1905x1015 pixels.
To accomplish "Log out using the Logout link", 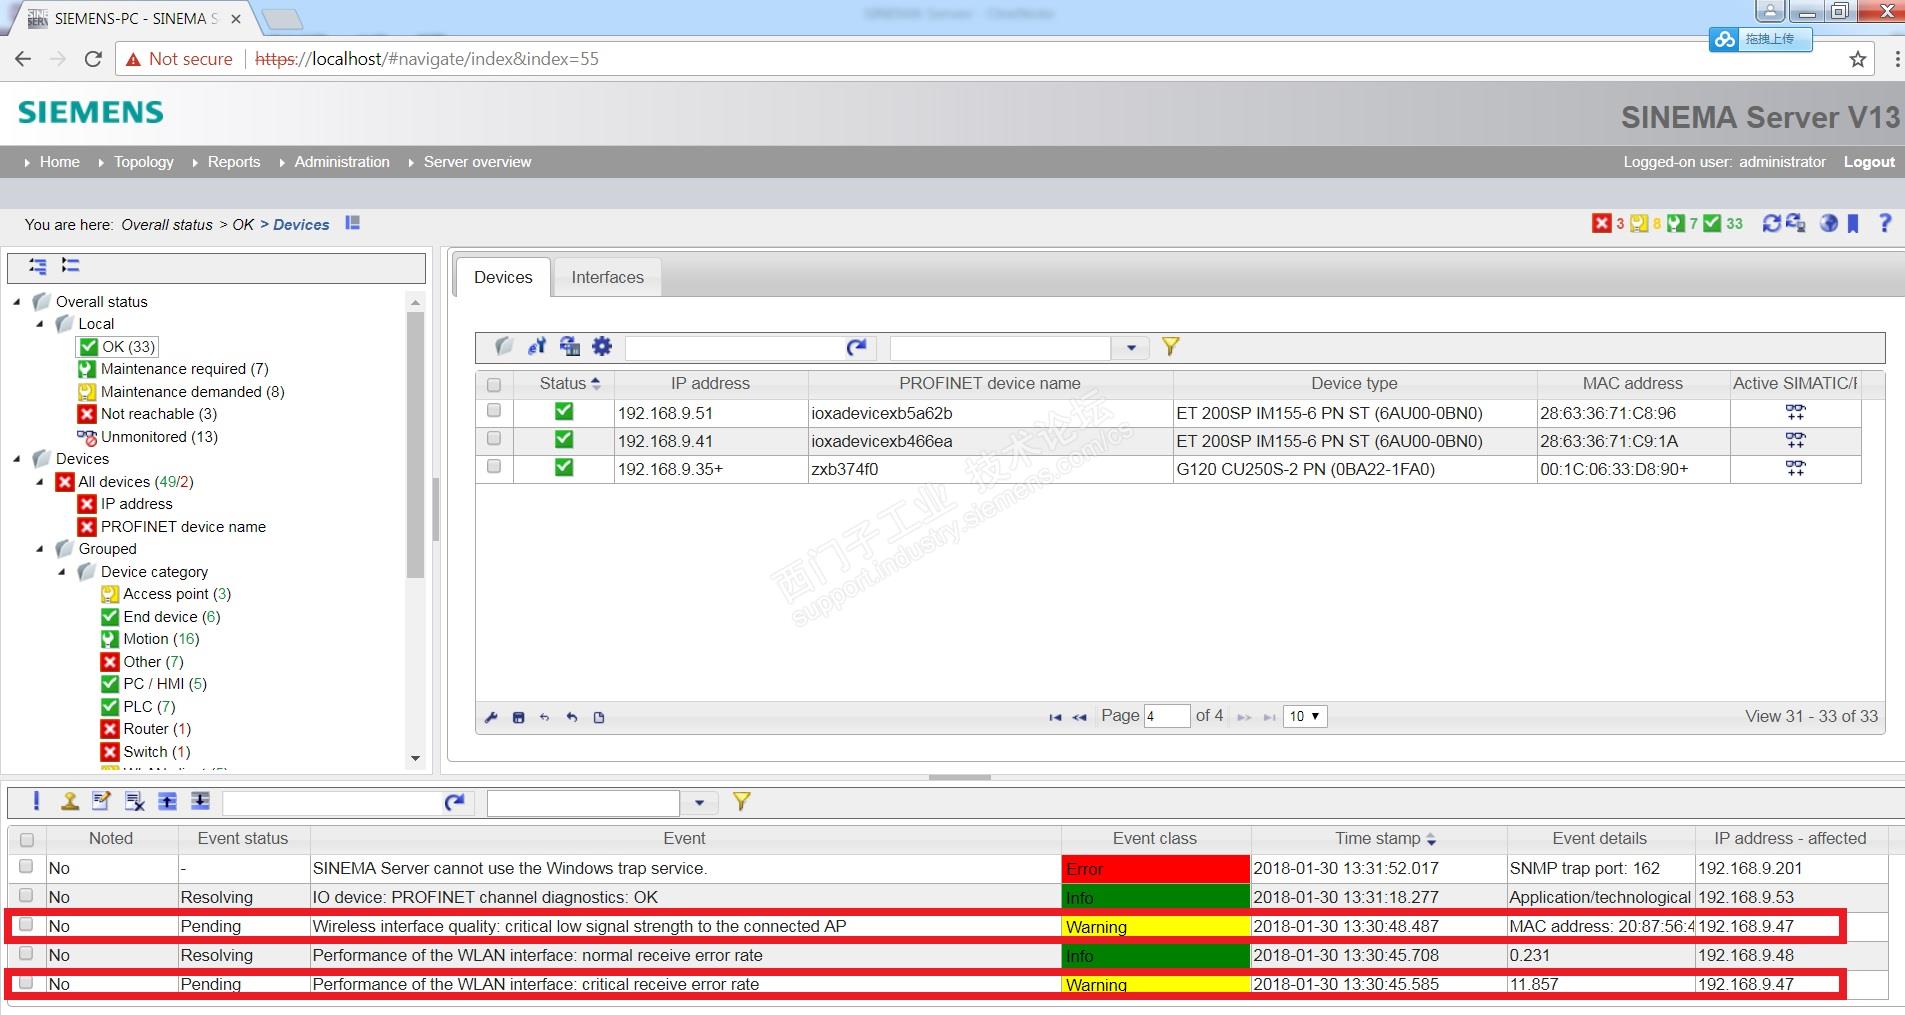I will pos(1869,162).
